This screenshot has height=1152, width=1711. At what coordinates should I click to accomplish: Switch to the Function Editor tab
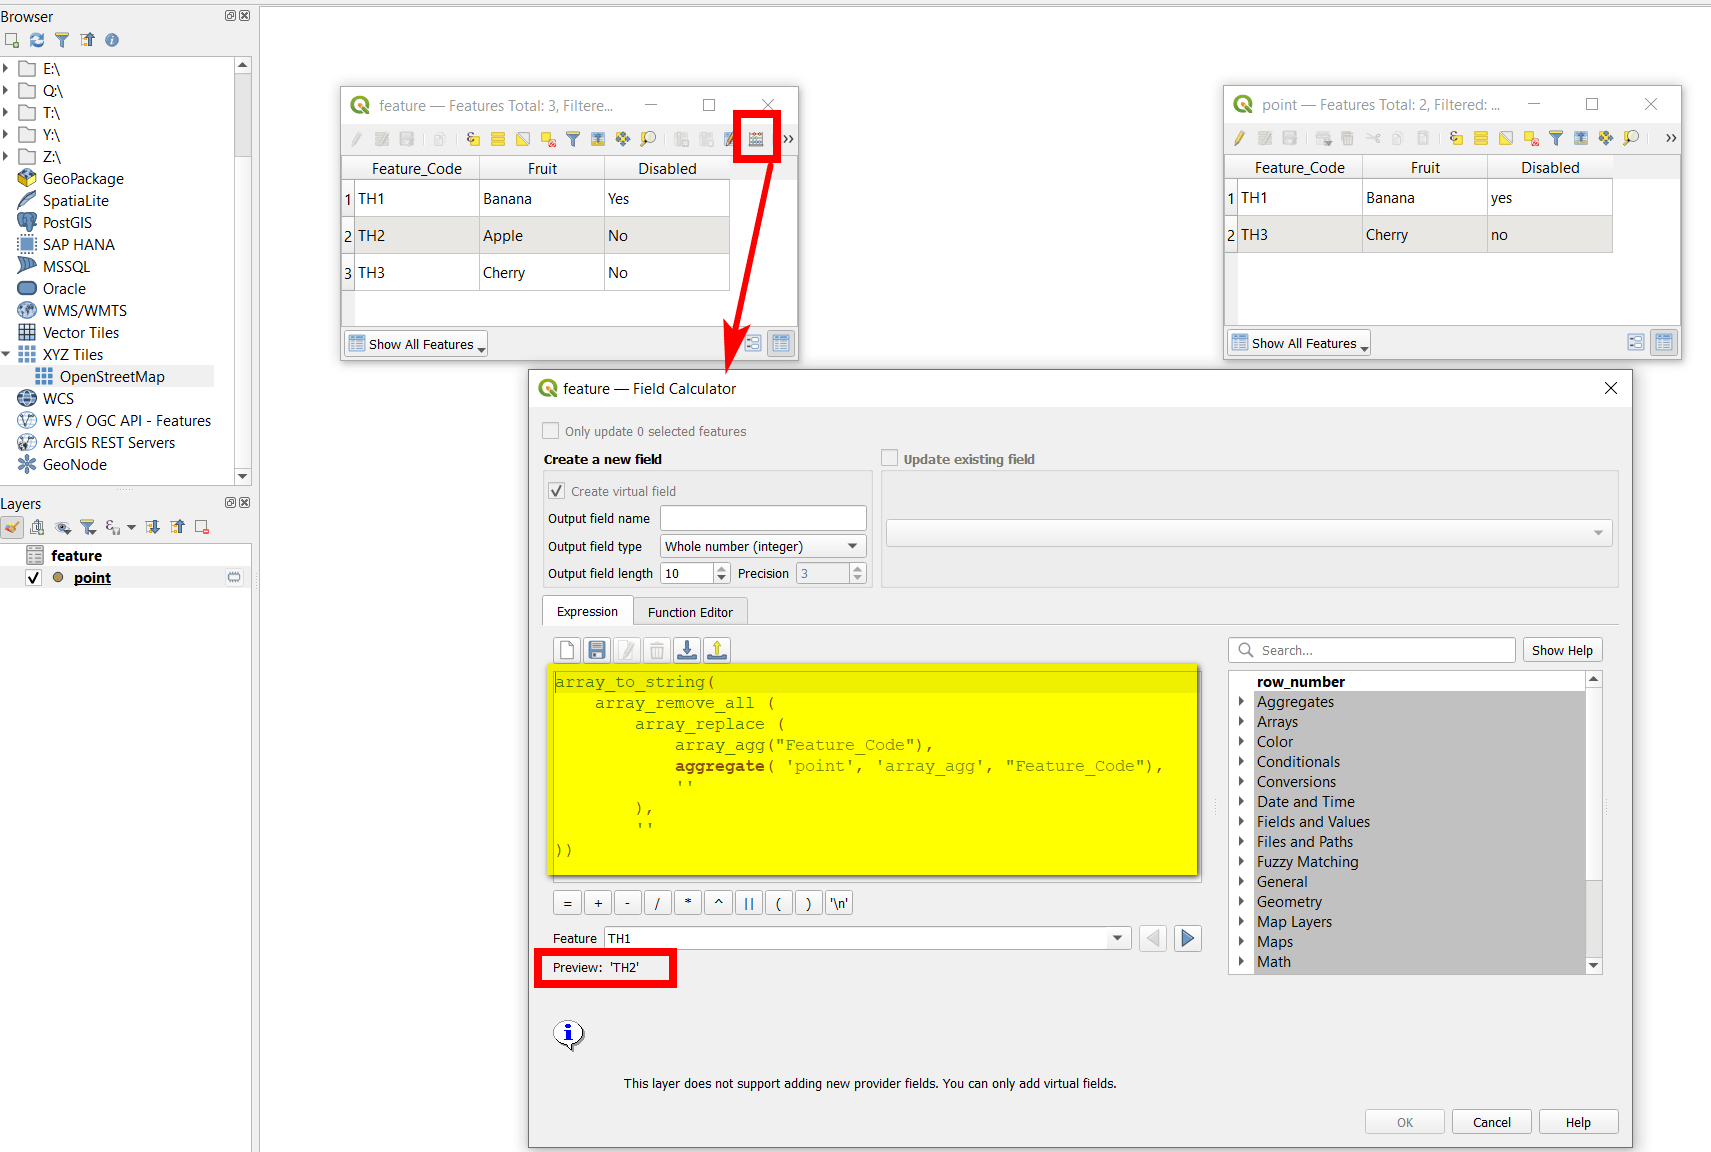[690, 611]
